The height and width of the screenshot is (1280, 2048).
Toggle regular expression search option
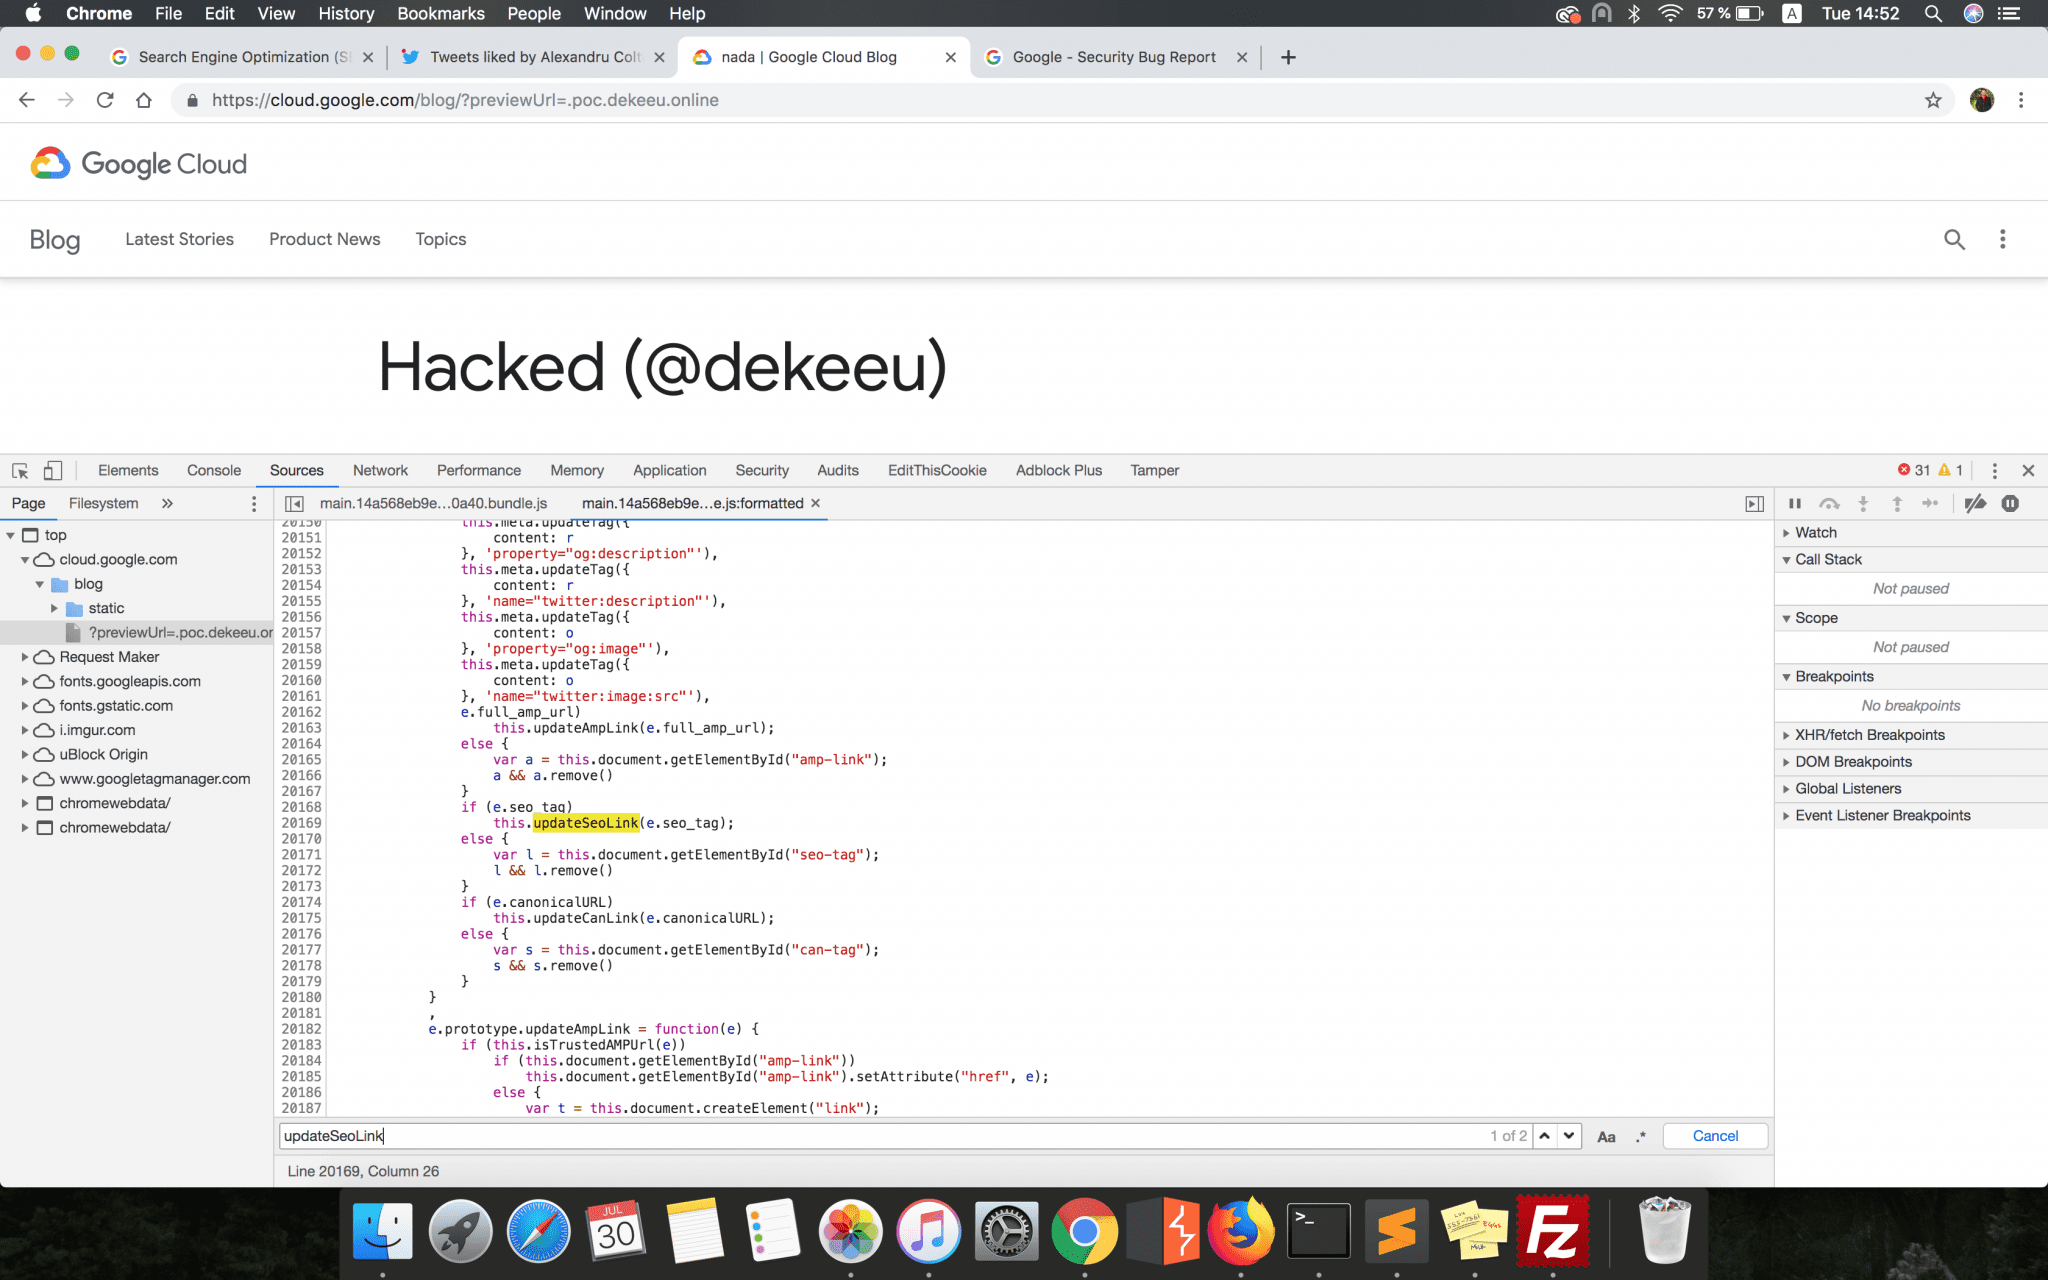coord(1640,1136)
